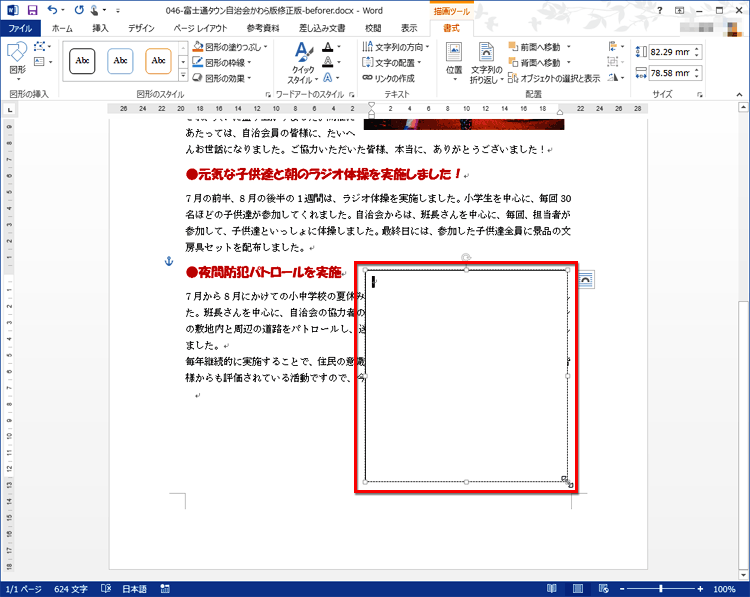Expand the shape styles gallery (More)
This screenshot has width=750, height=597.
[183, 75]
